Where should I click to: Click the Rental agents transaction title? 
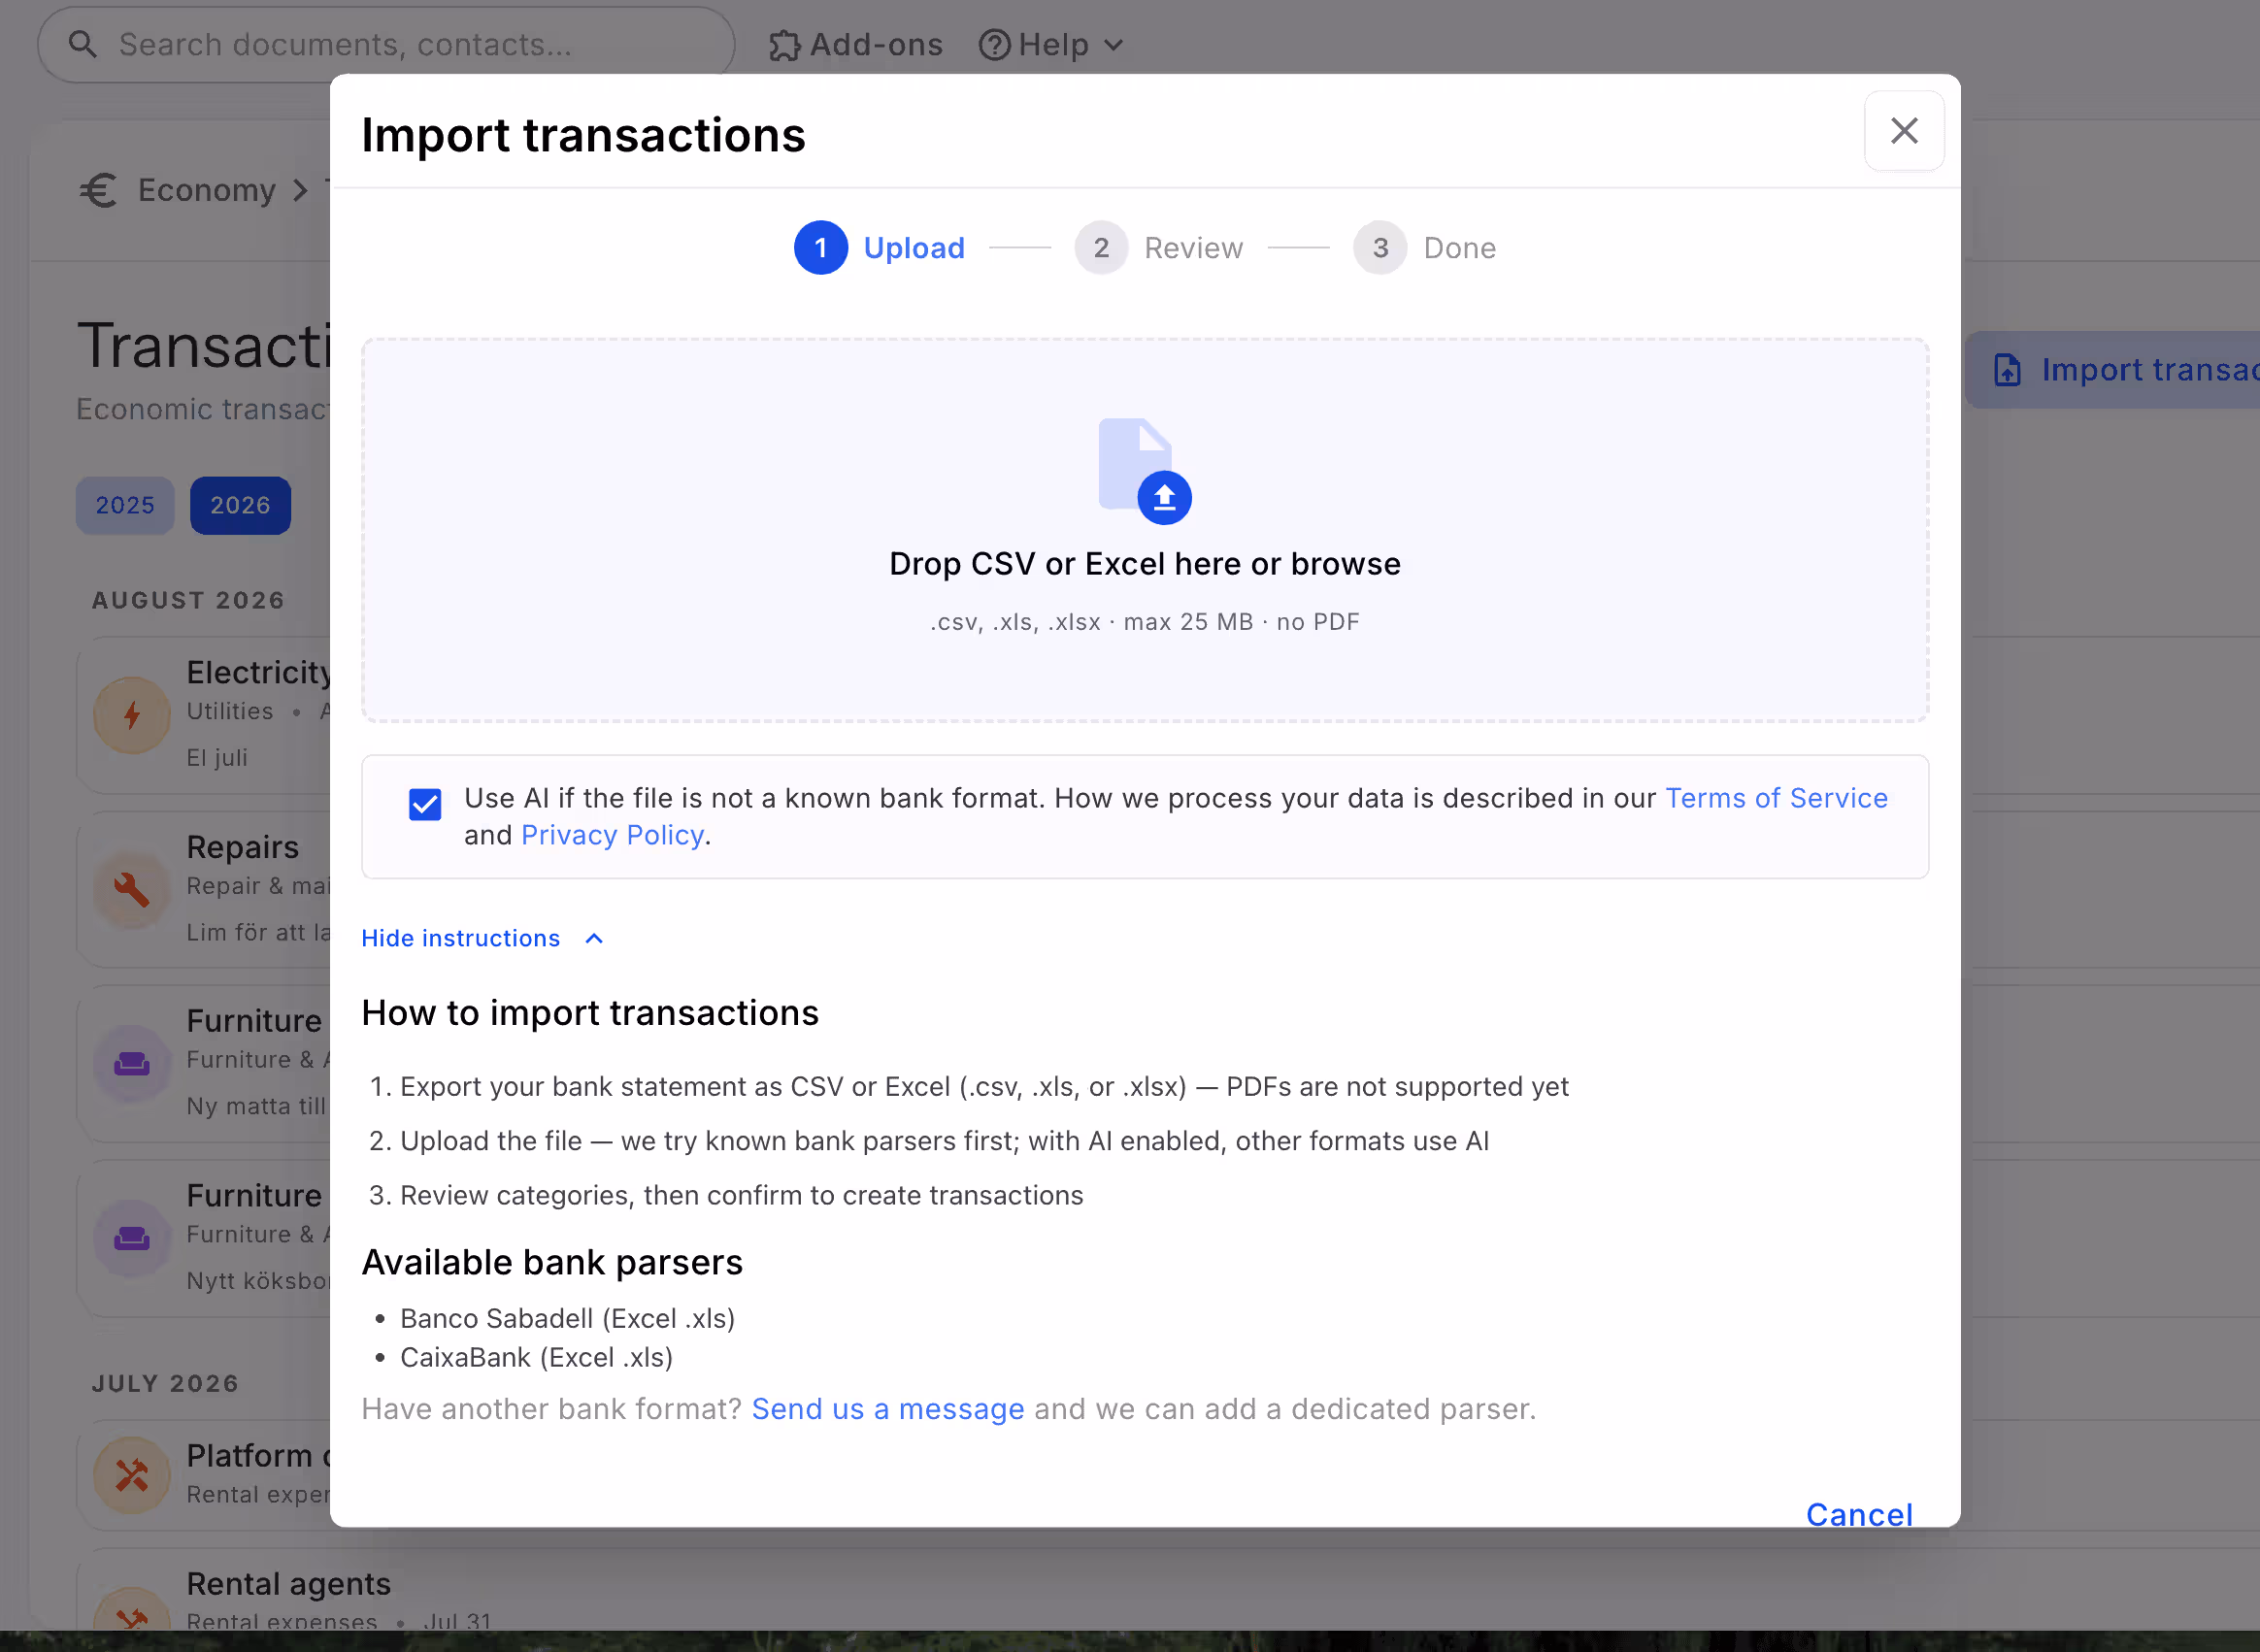point(289,1583)
